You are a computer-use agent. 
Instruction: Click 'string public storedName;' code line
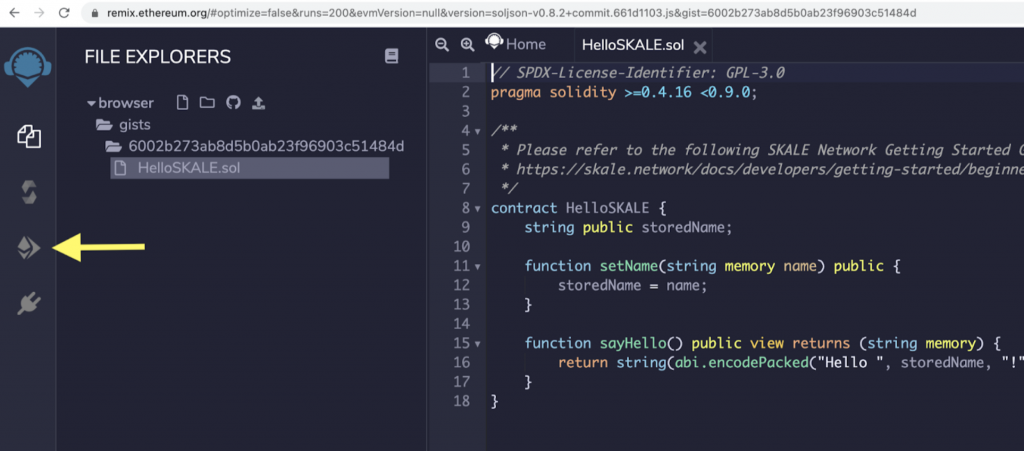click(629, 228)
